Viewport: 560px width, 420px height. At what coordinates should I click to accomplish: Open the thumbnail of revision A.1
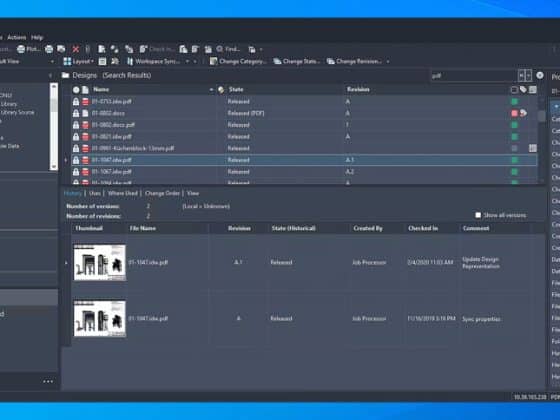pyautogui.click(x=100, y=262)
